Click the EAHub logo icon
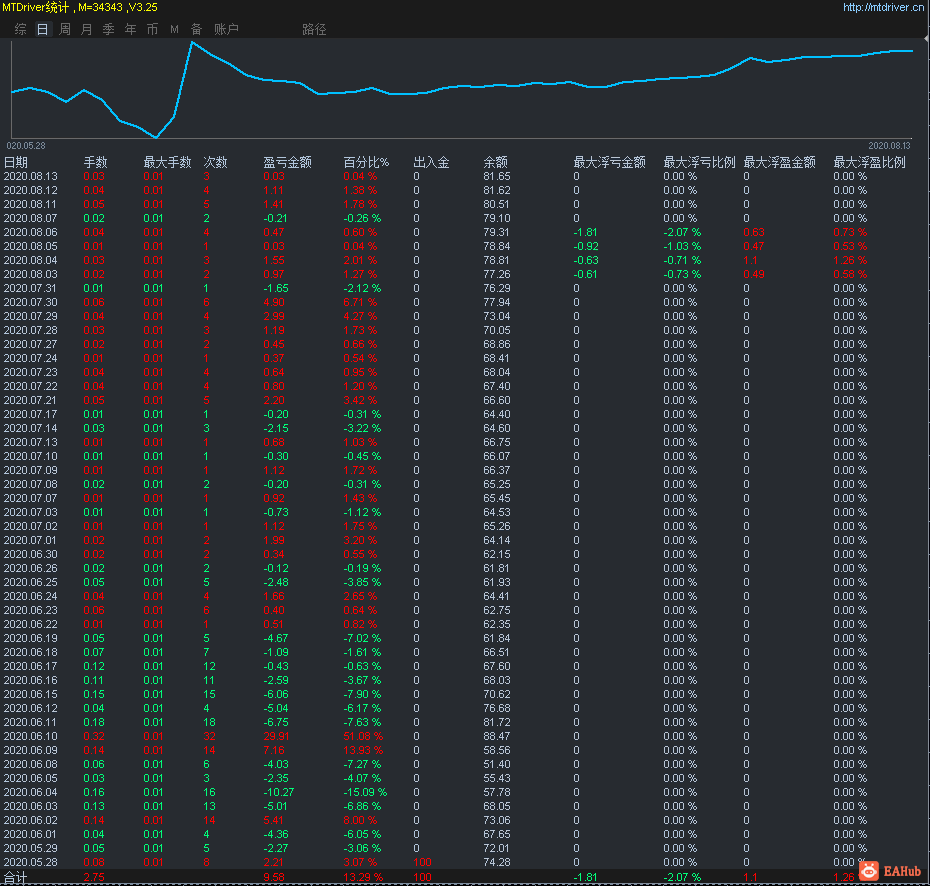Viewport: 930px width, 886px height. pyautogui.click(x=867, y=872)
